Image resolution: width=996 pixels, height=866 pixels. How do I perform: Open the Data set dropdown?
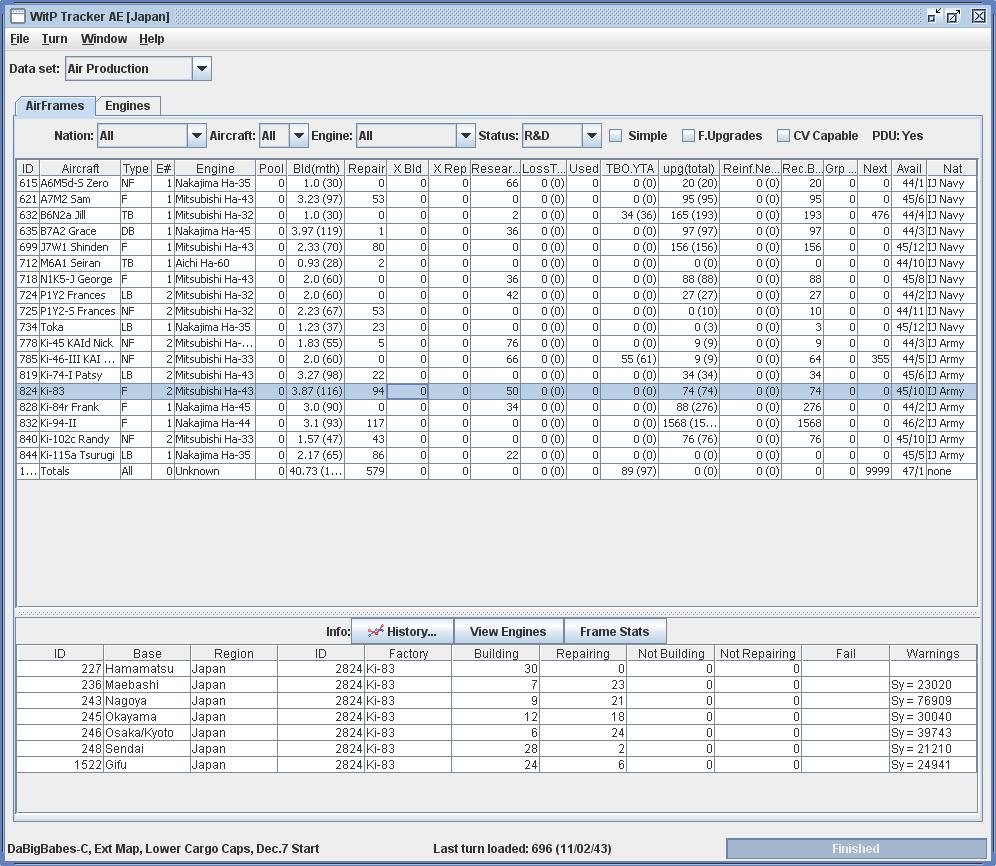click(x=201, y=69)
